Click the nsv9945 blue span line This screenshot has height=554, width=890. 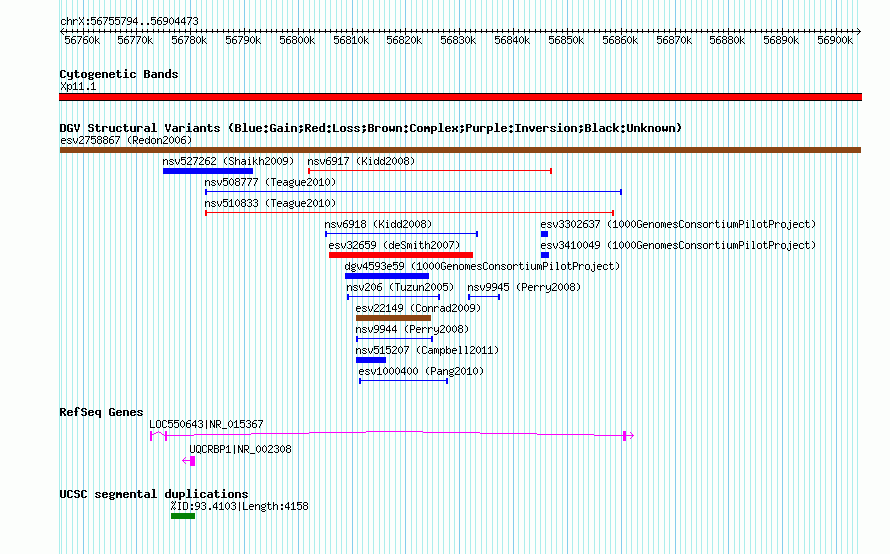pyautogui.click(x=484, y=297)
